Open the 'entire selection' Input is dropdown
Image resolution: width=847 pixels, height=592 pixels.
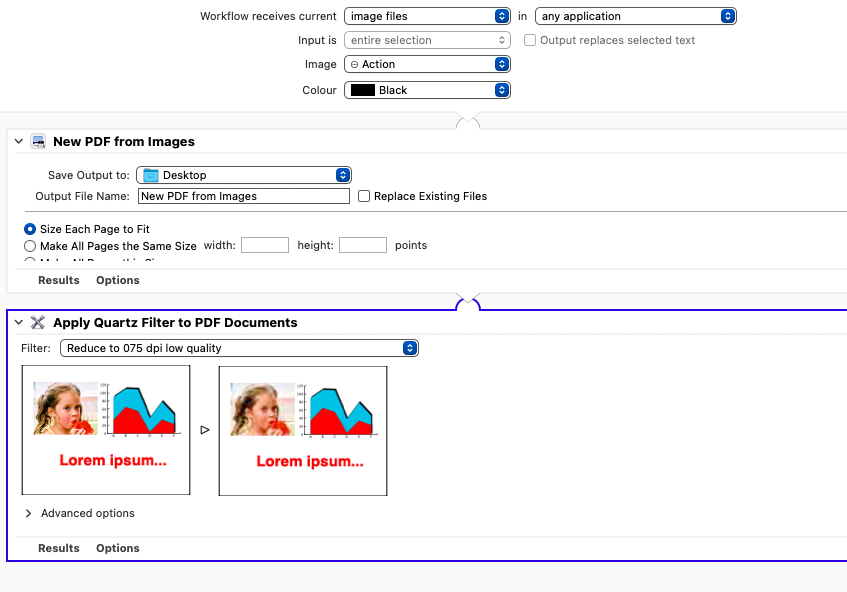point(427,40)
